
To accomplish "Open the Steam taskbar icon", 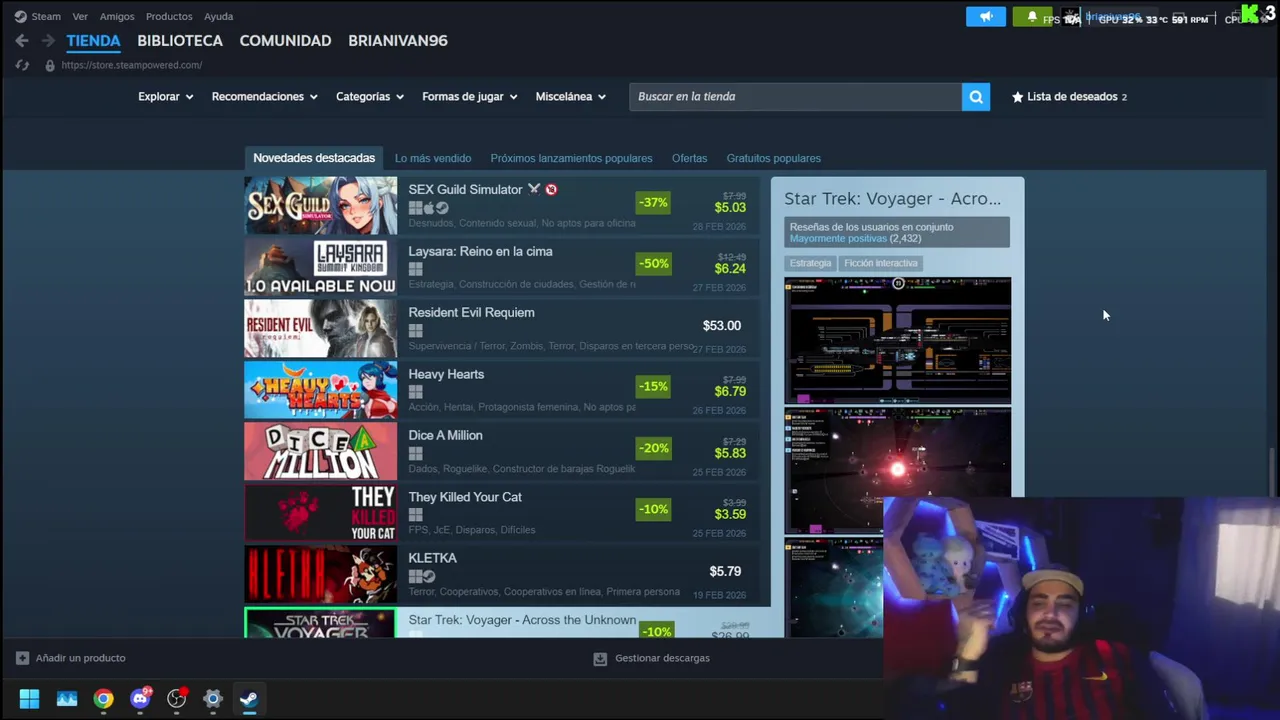I will click(x=249, y=699).
